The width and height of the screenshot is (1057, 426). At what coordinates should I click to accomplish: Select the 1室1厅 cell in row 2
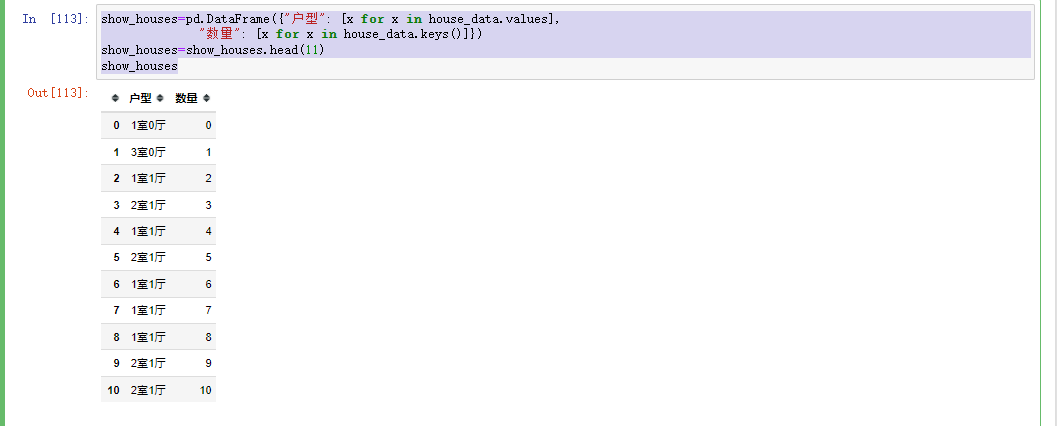point(148,179)
